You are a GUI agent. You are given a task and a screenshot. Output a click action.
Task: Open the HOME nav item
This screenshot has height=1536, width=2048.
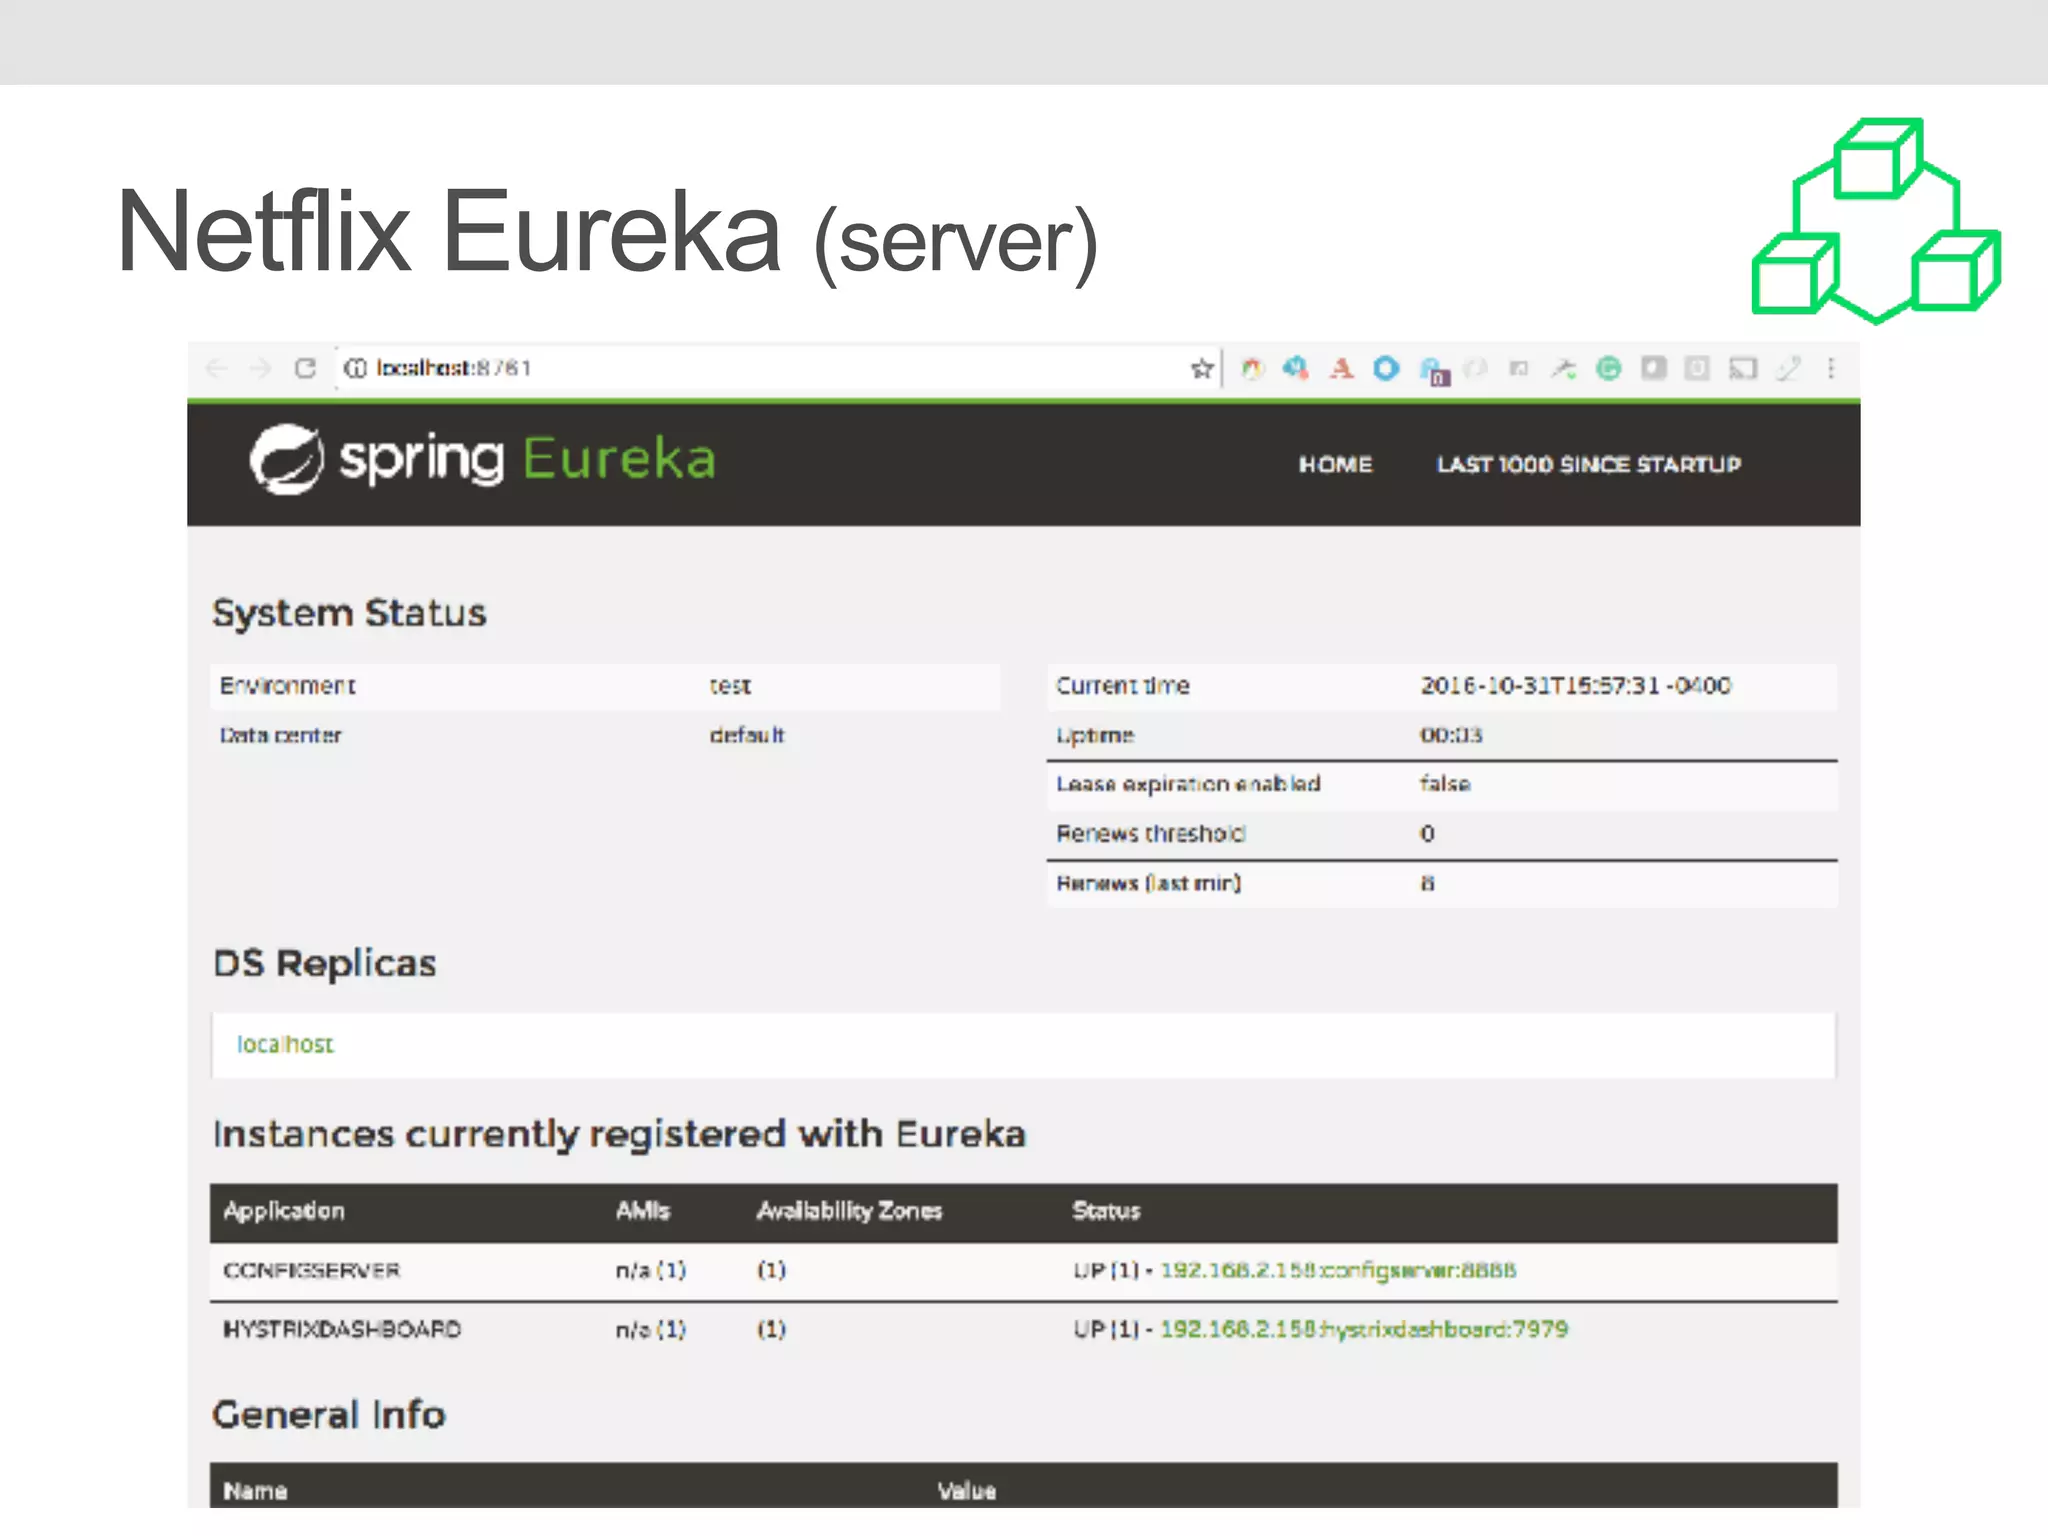[1335, 465]
